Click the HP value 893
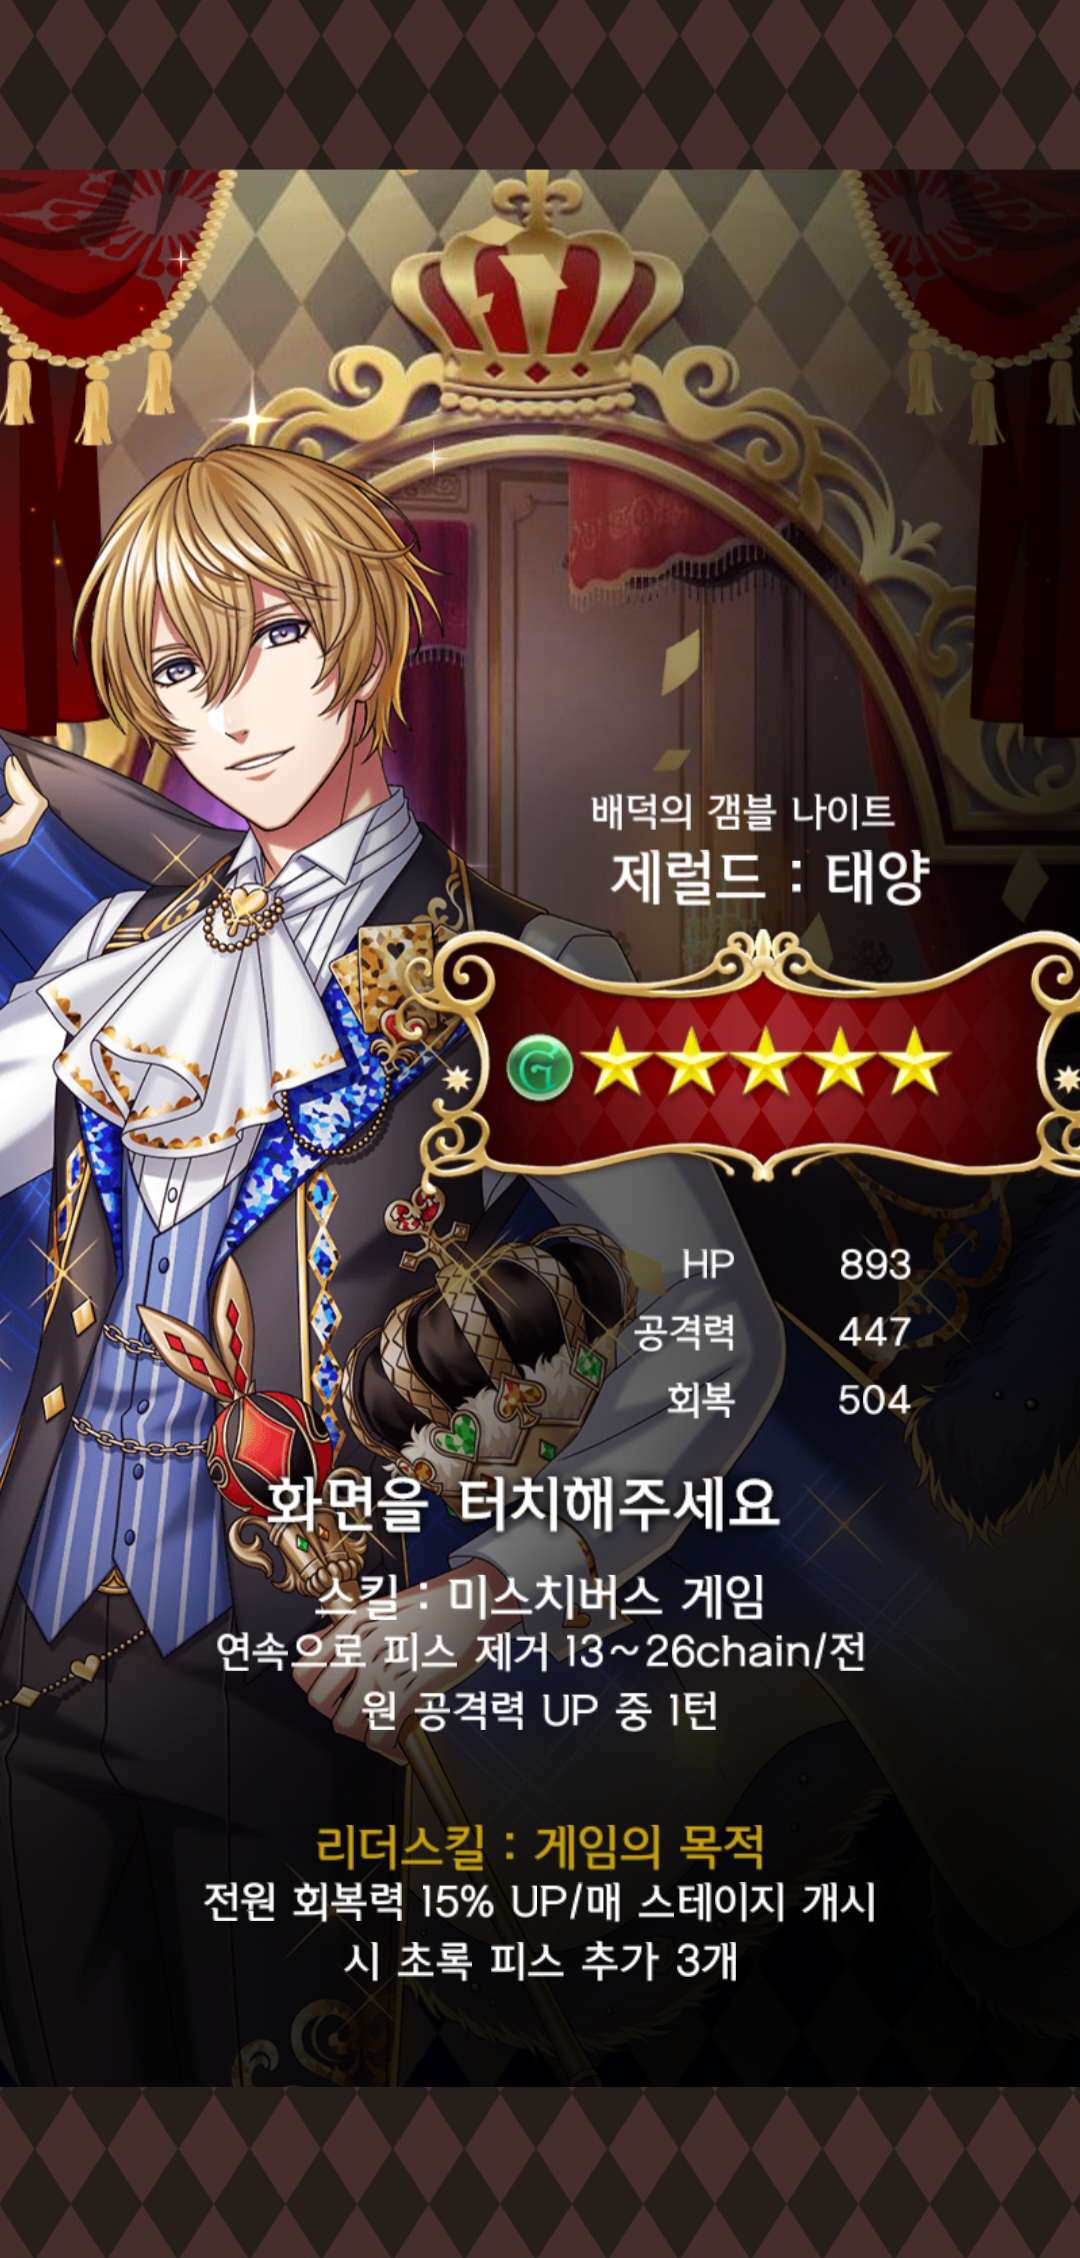 pos(875,1264)
